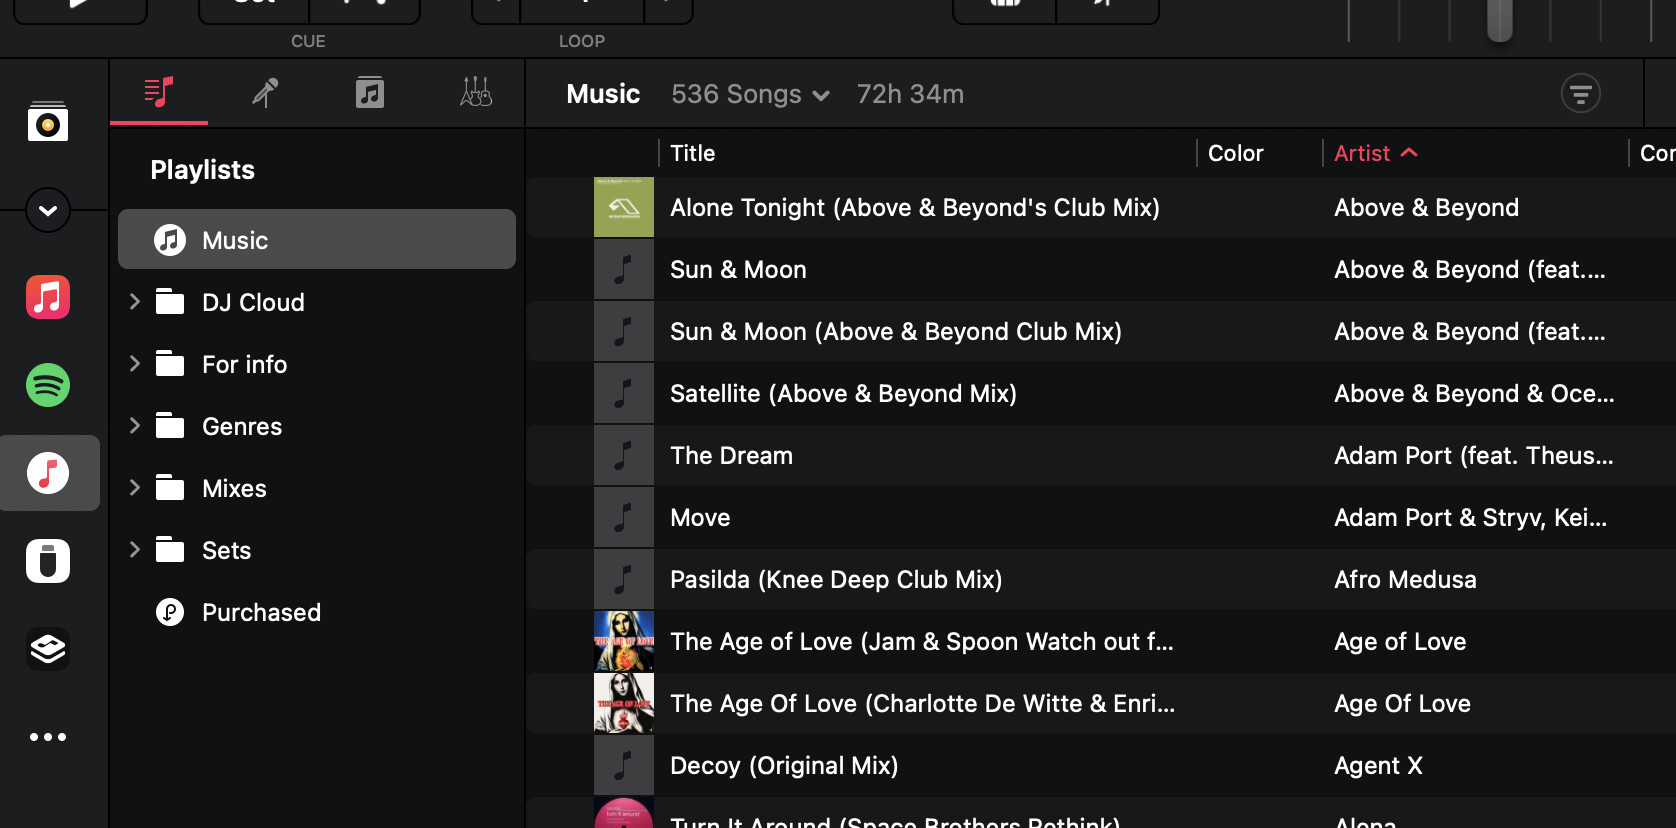Click Alone Tonight album artwork thumbnail
The height and width of the screenshot is (828, 1676).
[624, 207]
